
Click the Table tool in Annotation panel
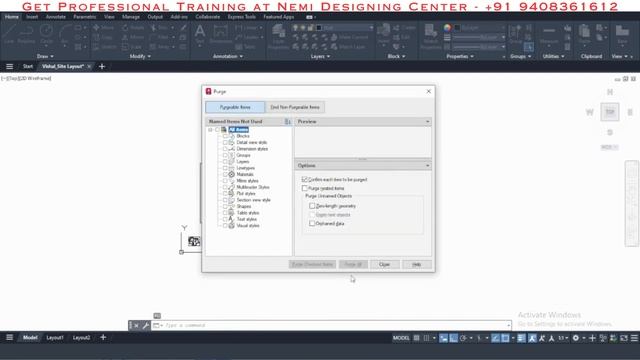[x=246, y=47]
